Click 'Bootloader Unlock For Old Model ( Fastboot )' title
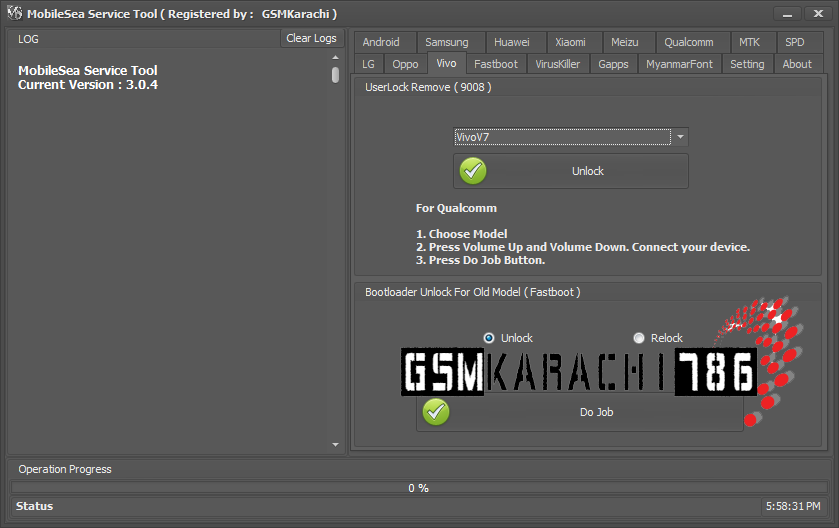The image size is (839, 528). click(472, 292)
